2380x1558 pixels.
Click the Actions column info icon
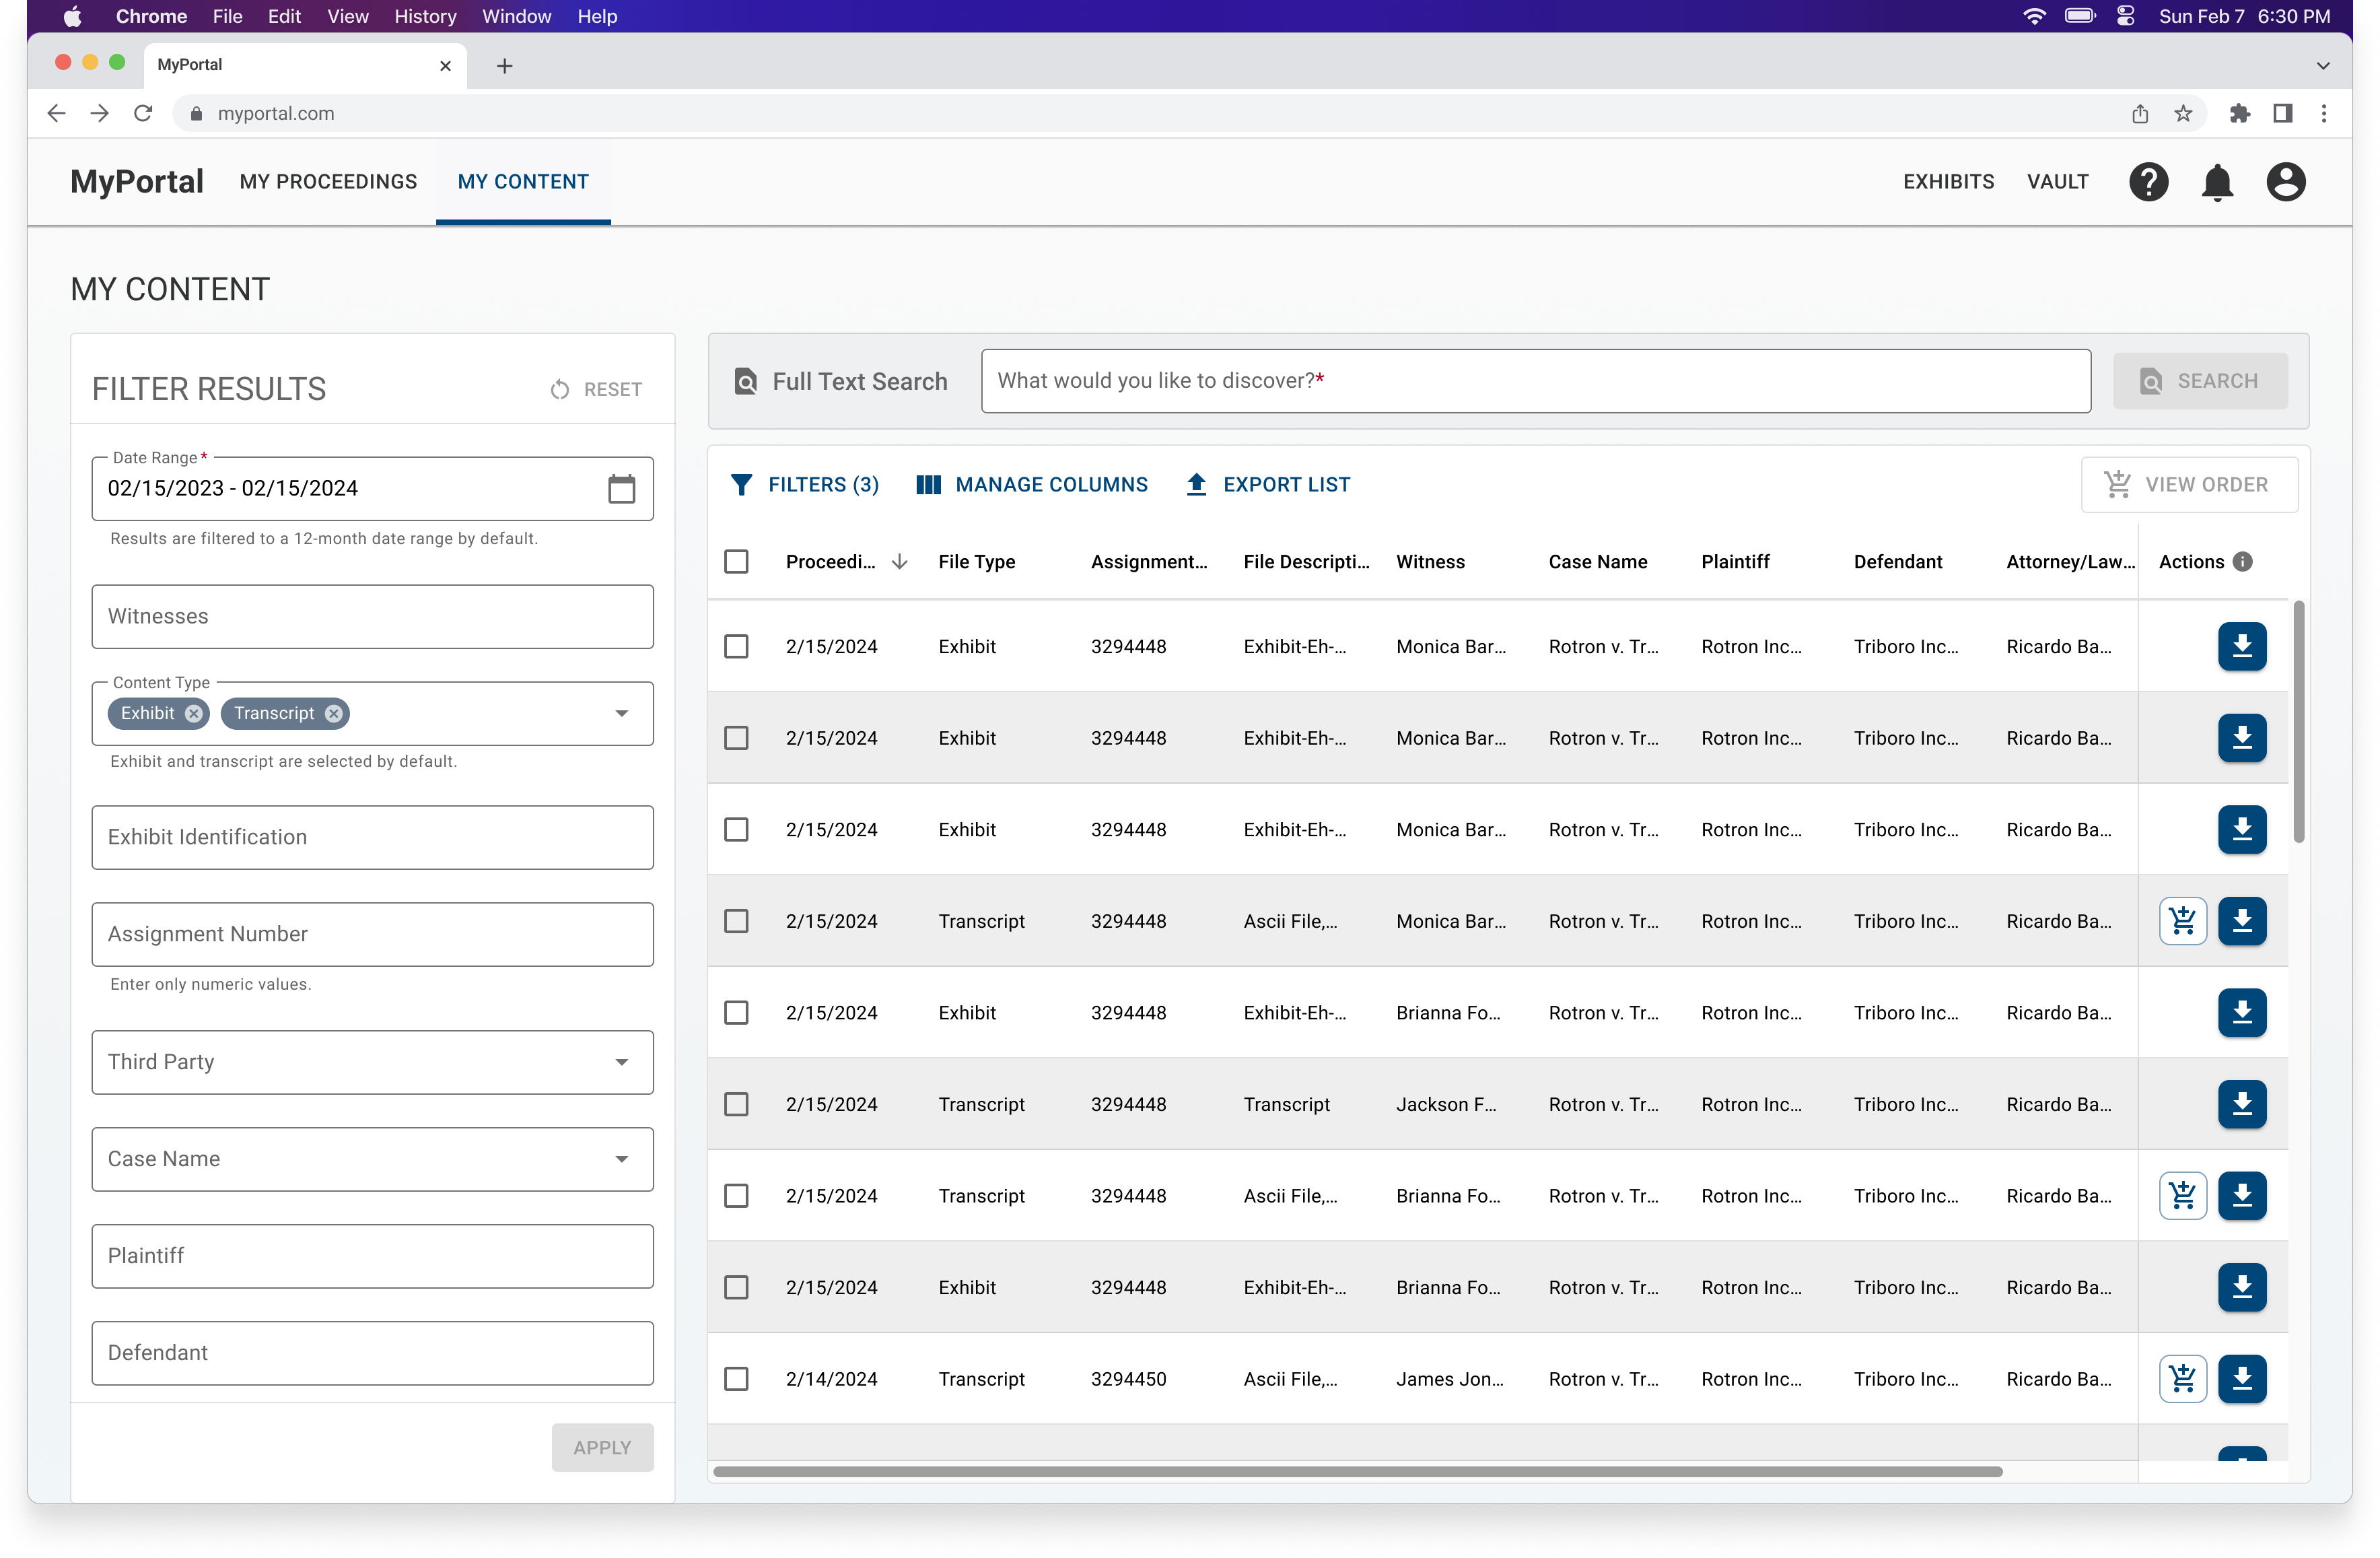2243,562
